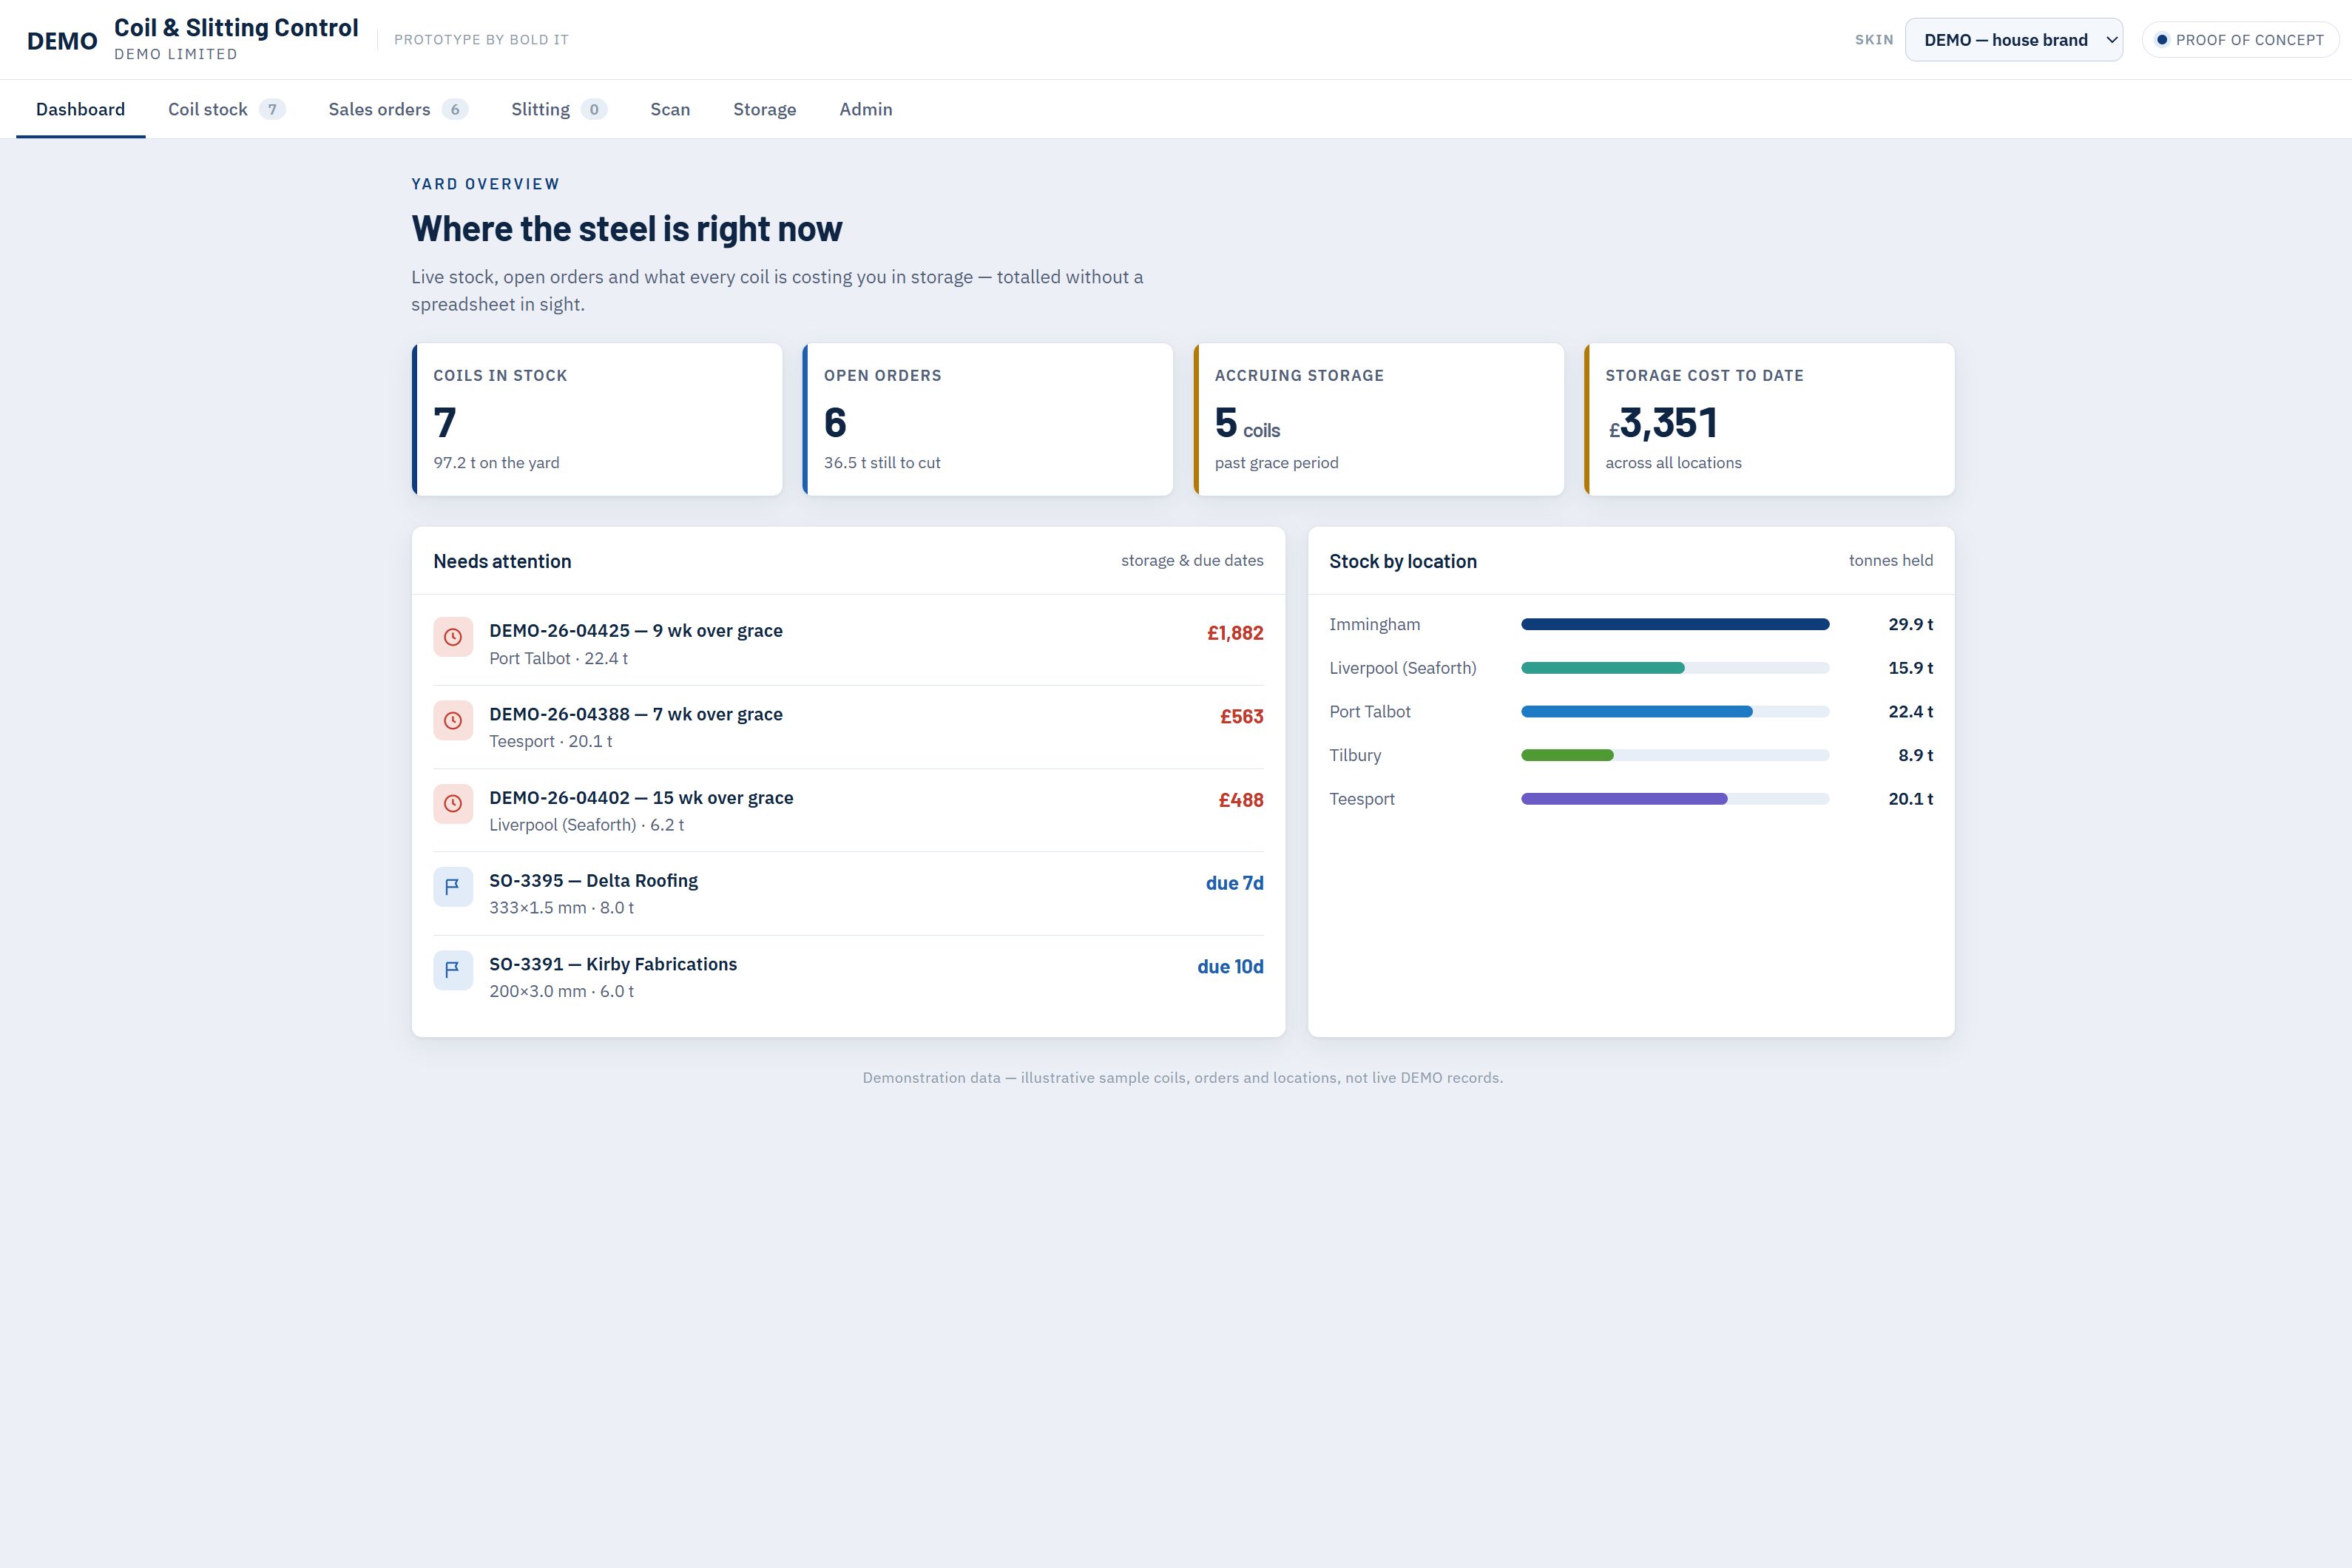Screen dimensions: 2352x1568
Task: Open the Dashboard tab
Action: tap(80, 109)
